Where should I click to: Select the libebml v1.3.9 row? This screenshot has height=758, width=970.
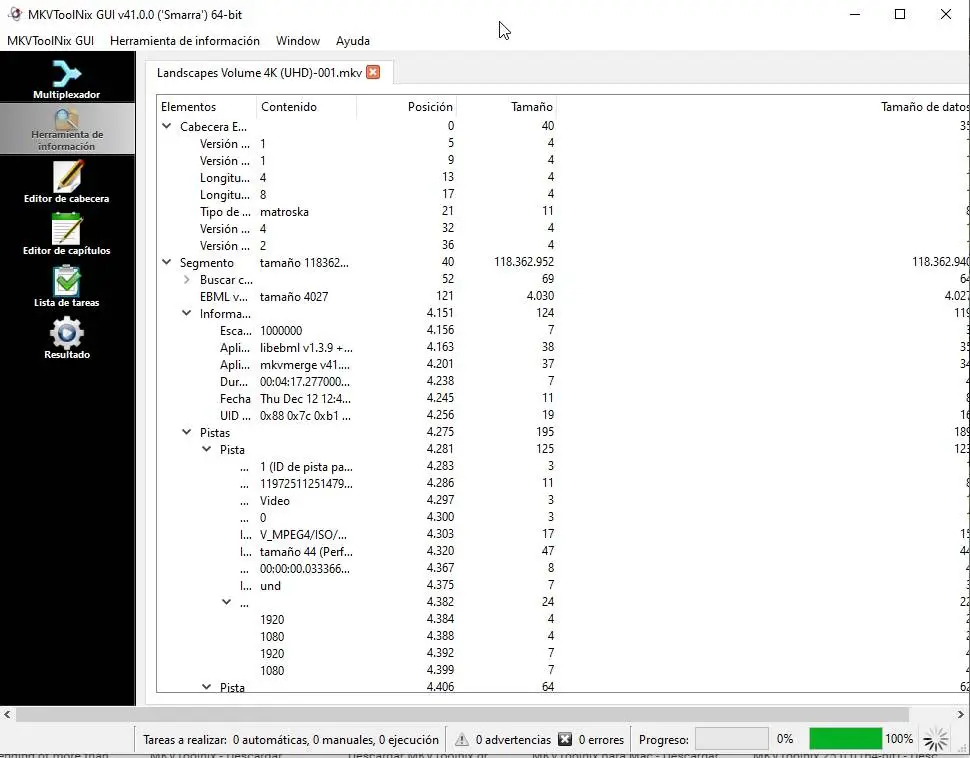pos(563,347)
